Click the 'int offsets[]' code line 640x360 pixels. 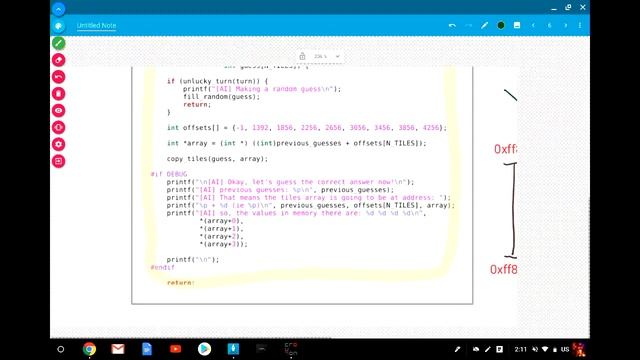(x=307, y=128)
